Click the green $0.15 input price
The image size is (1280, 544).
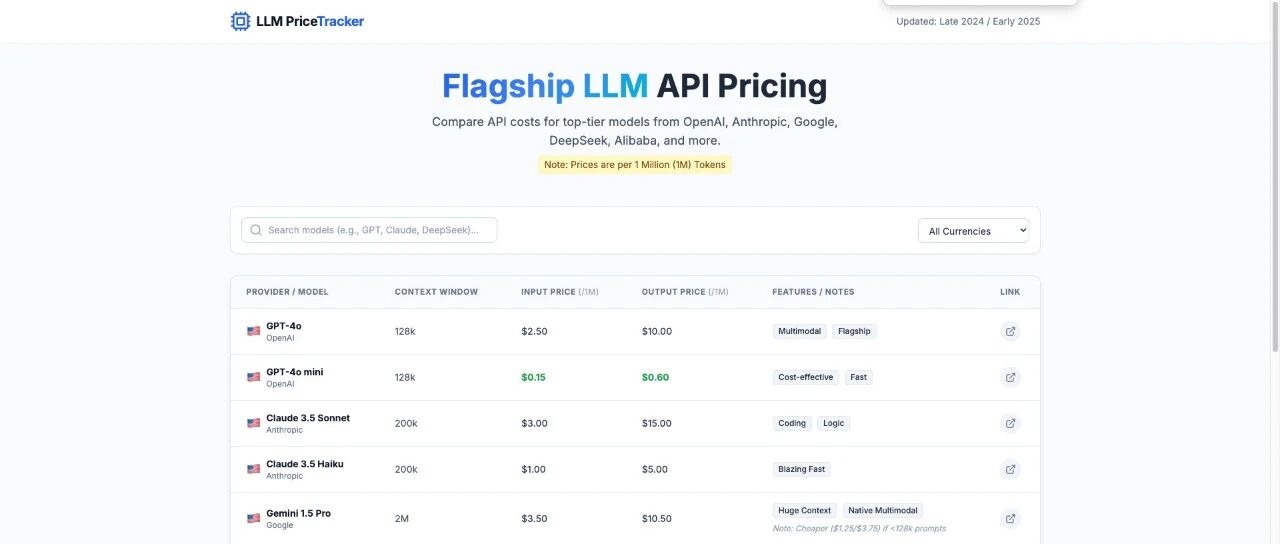pyautogui.click(x=533, y=377)
